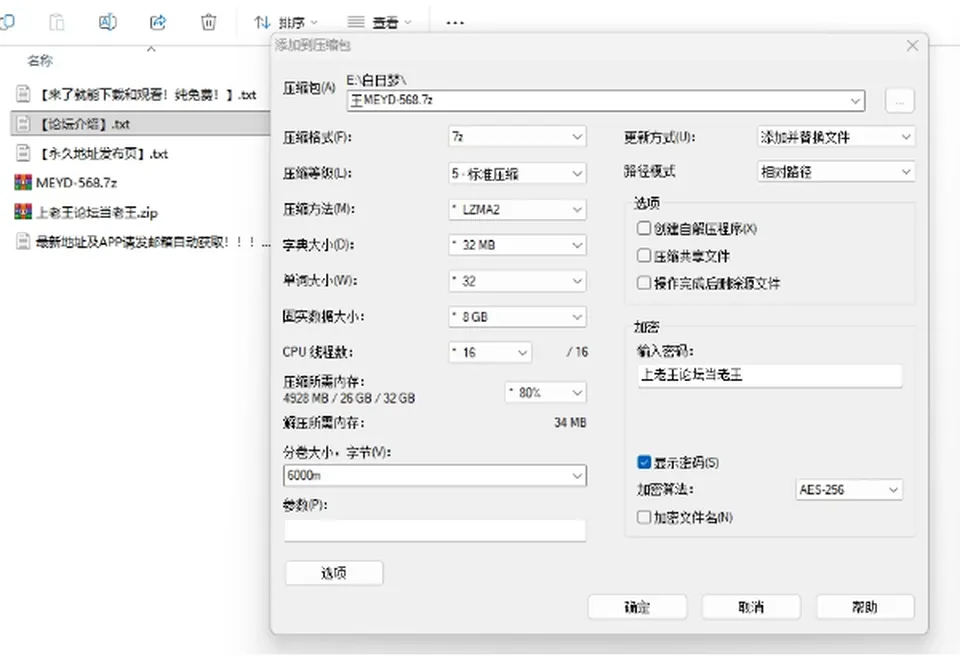960x656 pixels.
Task: Click into the 输入密码 password field
Action: point(770,375)
